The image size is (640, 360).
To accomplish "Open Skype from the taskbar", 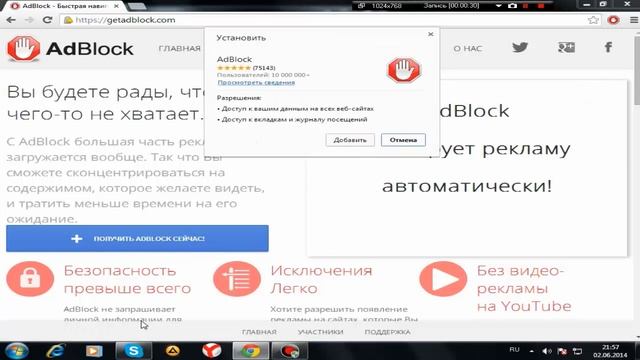I will tap(133, 351).
